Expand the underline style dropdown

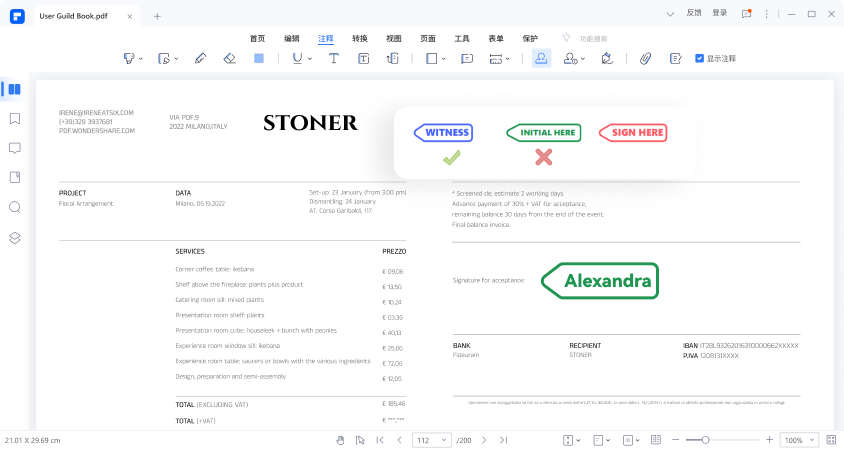pos(309,60)
